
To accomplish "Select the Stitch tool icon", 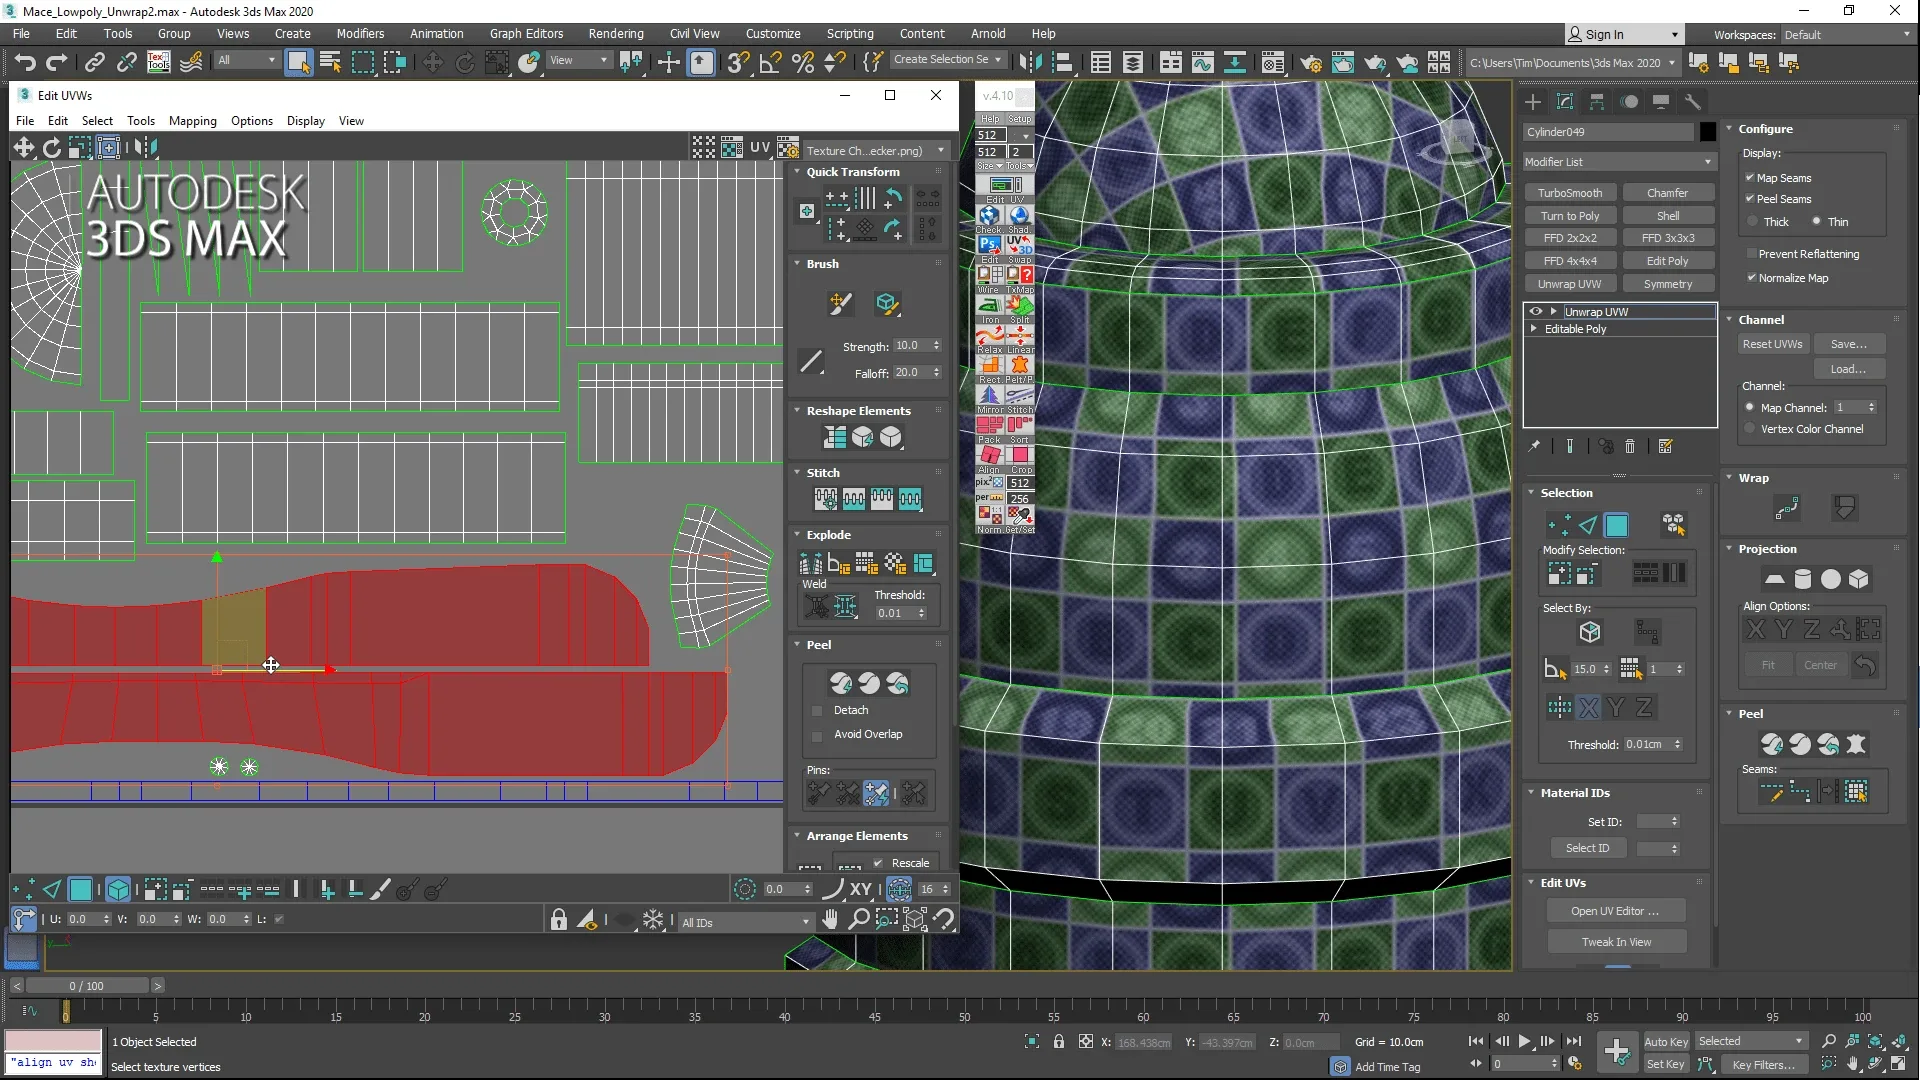I will point(824,497).
